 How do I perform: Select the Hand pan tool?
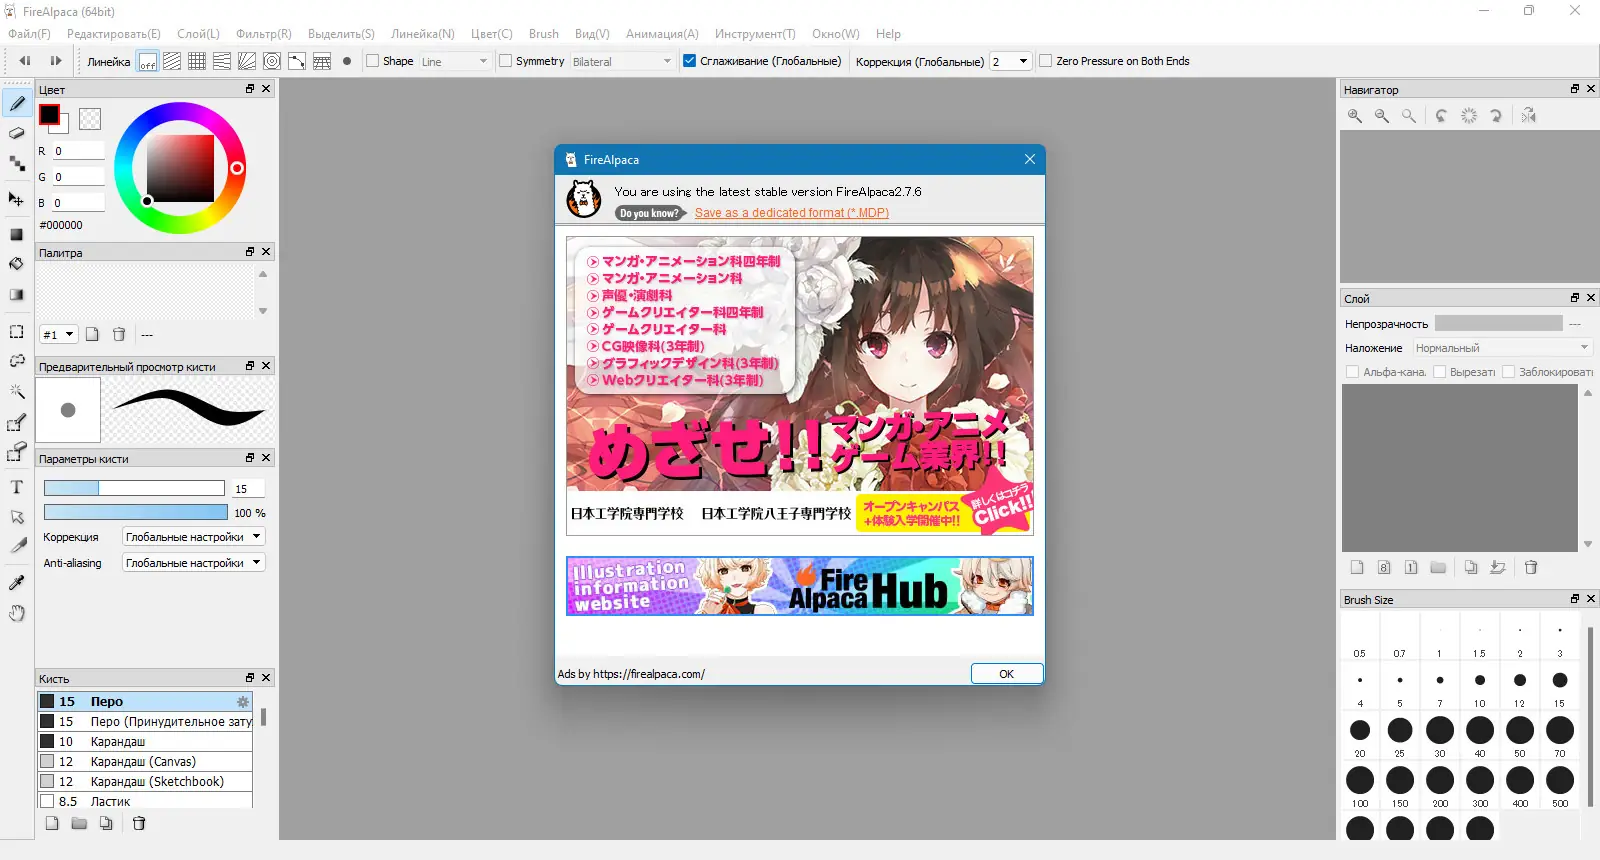pos(17,613)
